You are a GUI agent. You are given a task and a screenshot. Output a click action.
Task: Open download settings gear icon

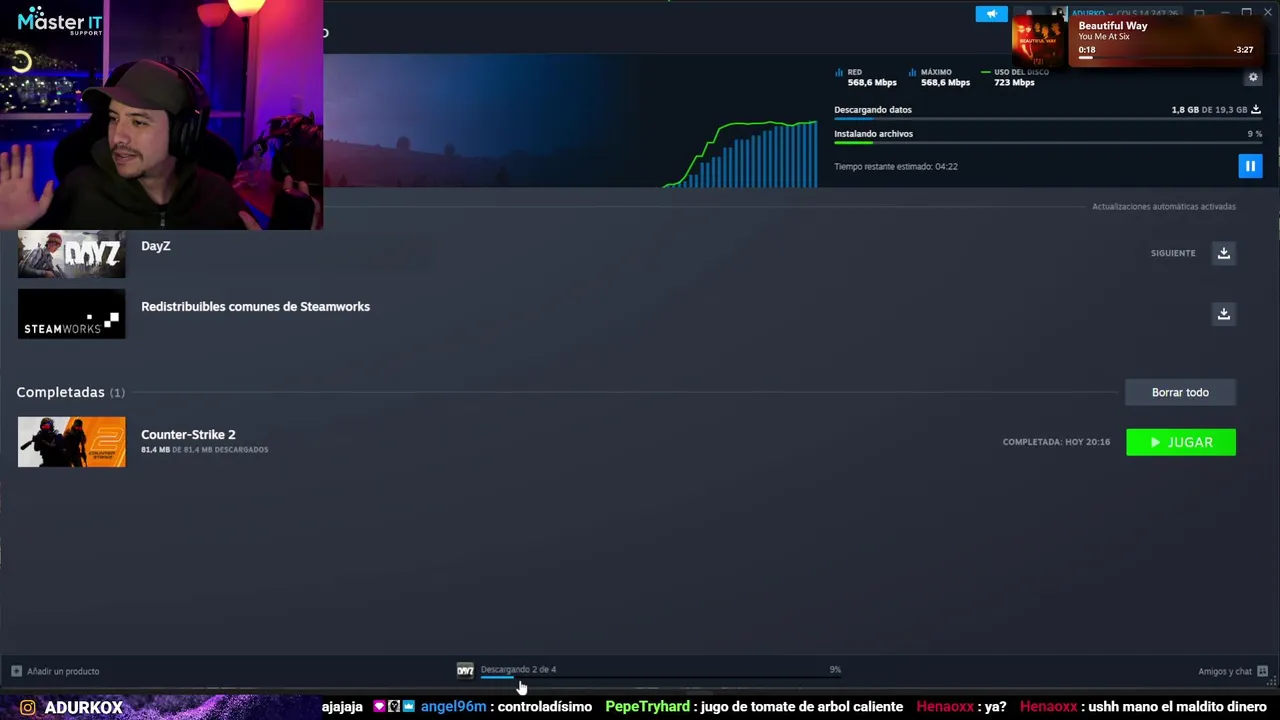(x=1253, y=77)
